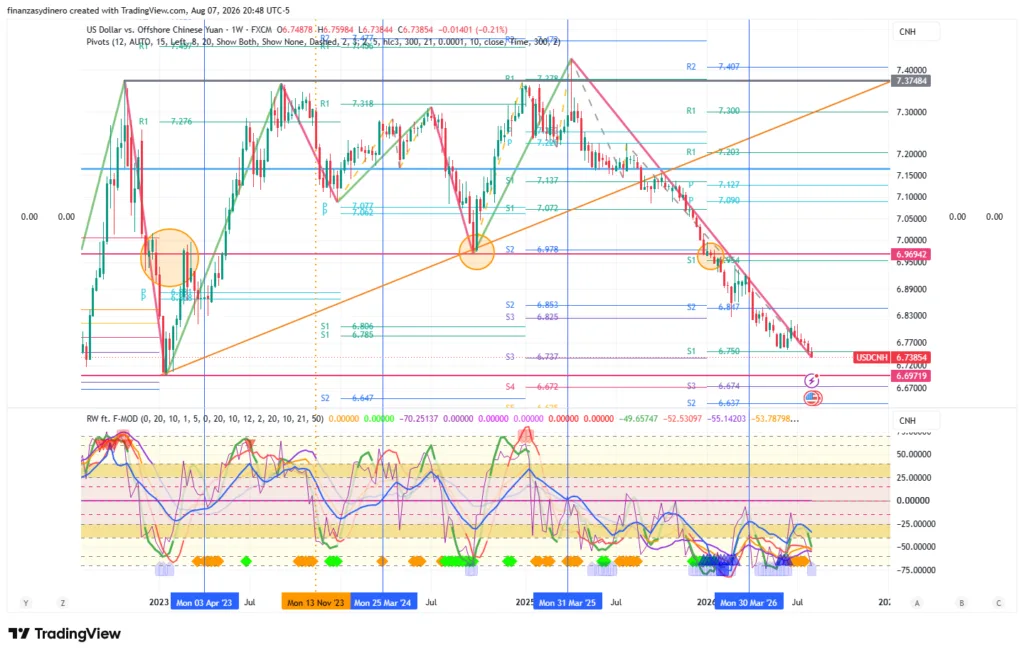Click the R2 7.407 pivot label

pos(712,67)
